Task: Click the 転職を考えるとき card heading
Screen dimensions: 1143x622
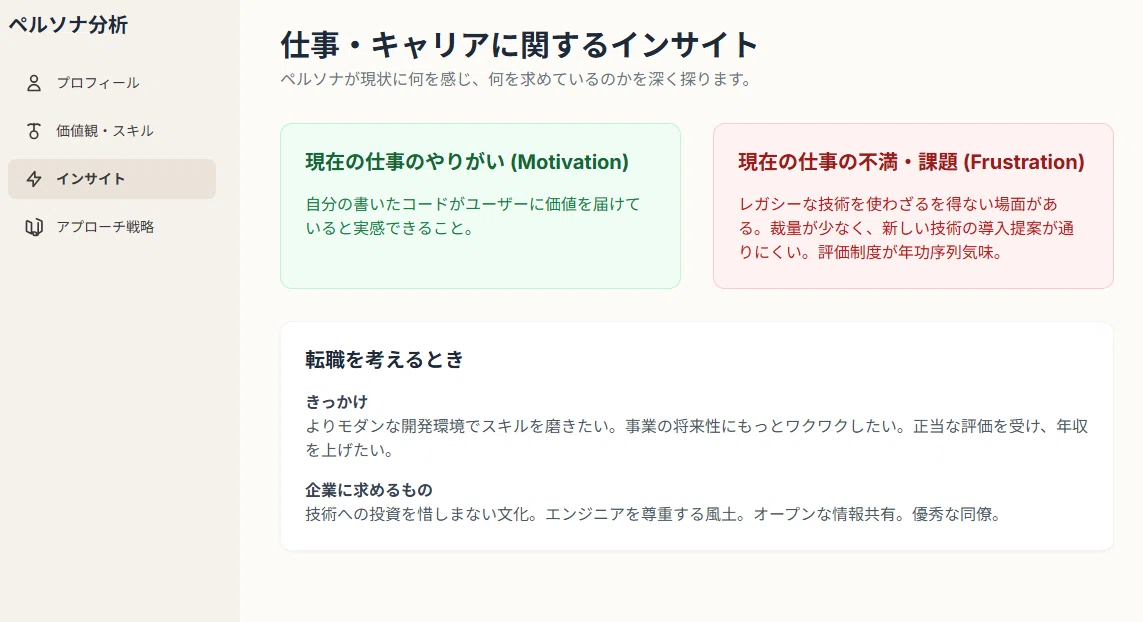Action: coord(384,359)
